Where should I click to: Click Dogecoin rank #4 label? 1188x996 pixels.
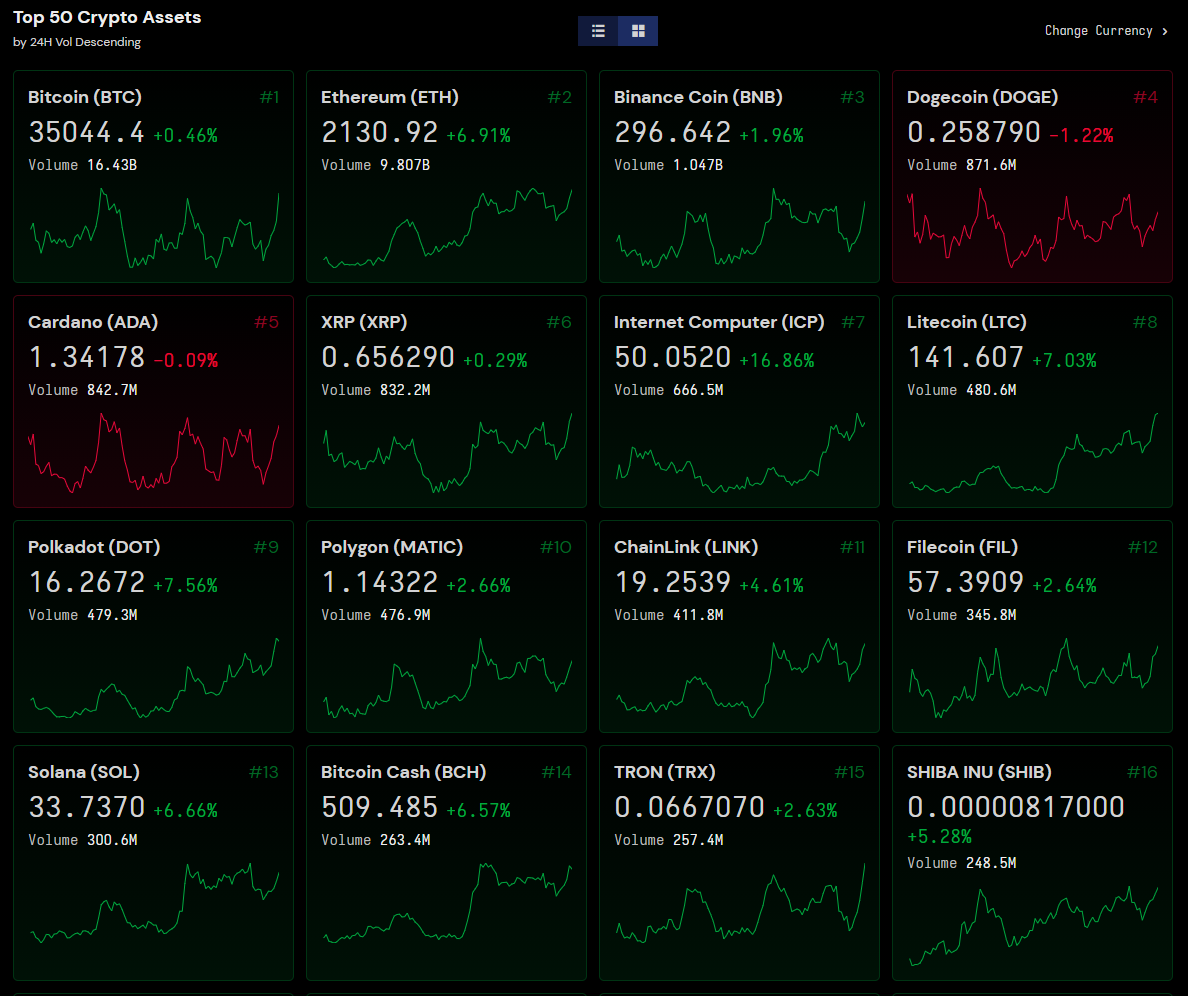tap(1145, 97)
